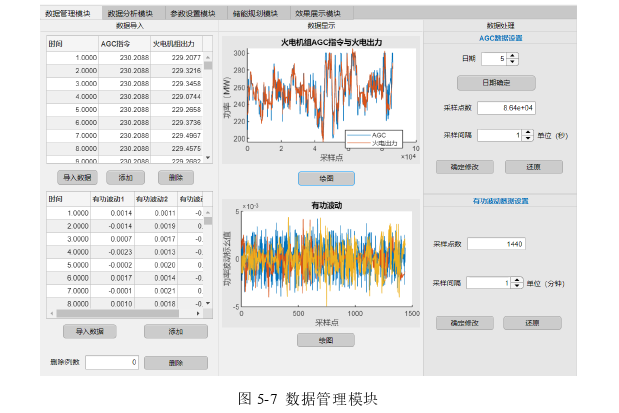The image size is (619, 413).
Task: Click 采样间隔 field with unit 秒
Action: (x=500, y=135)
